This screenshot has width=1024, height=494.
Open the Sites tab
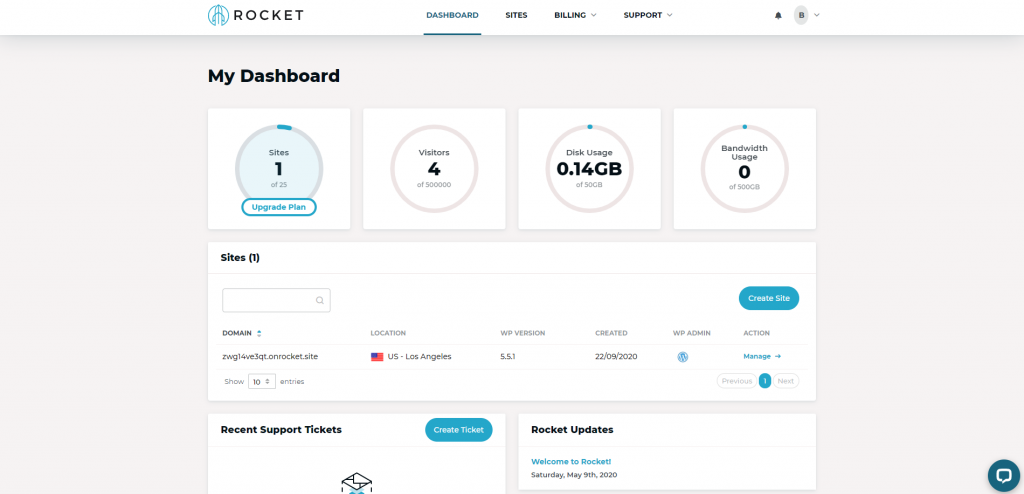[x=516, y=15]
